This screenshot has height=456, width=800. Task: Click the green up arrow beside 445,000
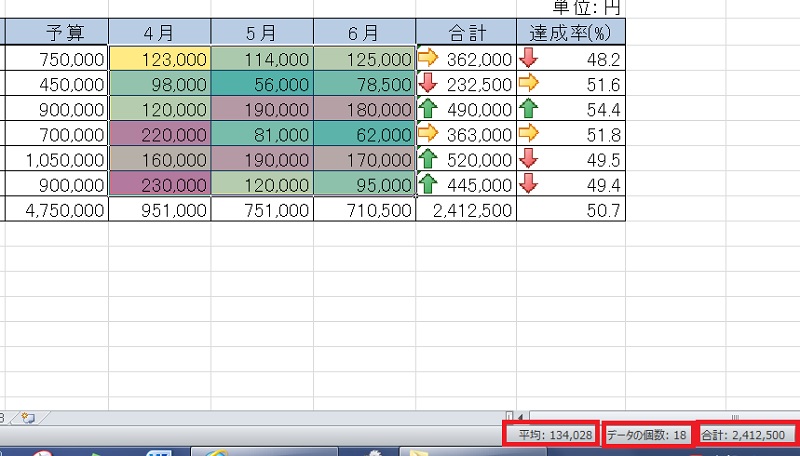[x=428, y=184]
